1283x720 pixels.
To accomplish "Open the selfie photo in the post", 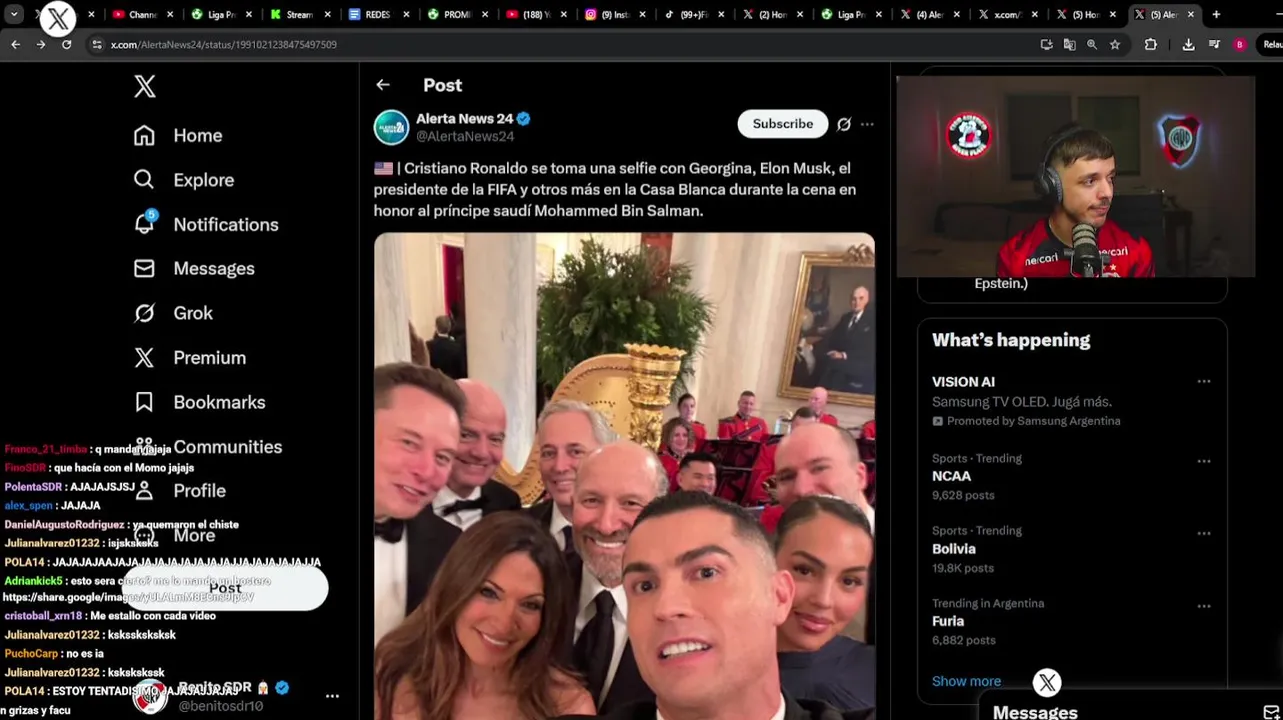I will click(624, 476).
